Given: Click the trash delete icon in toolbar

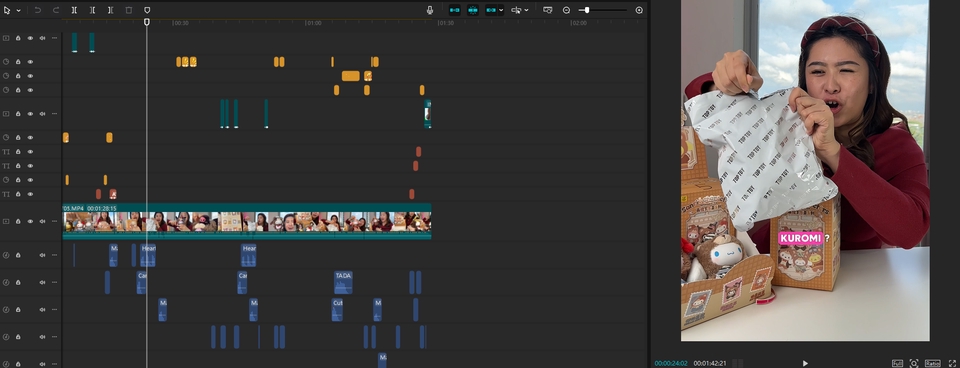Looking at the screenshot, I should pyautogui.click(x=129, y=10).
